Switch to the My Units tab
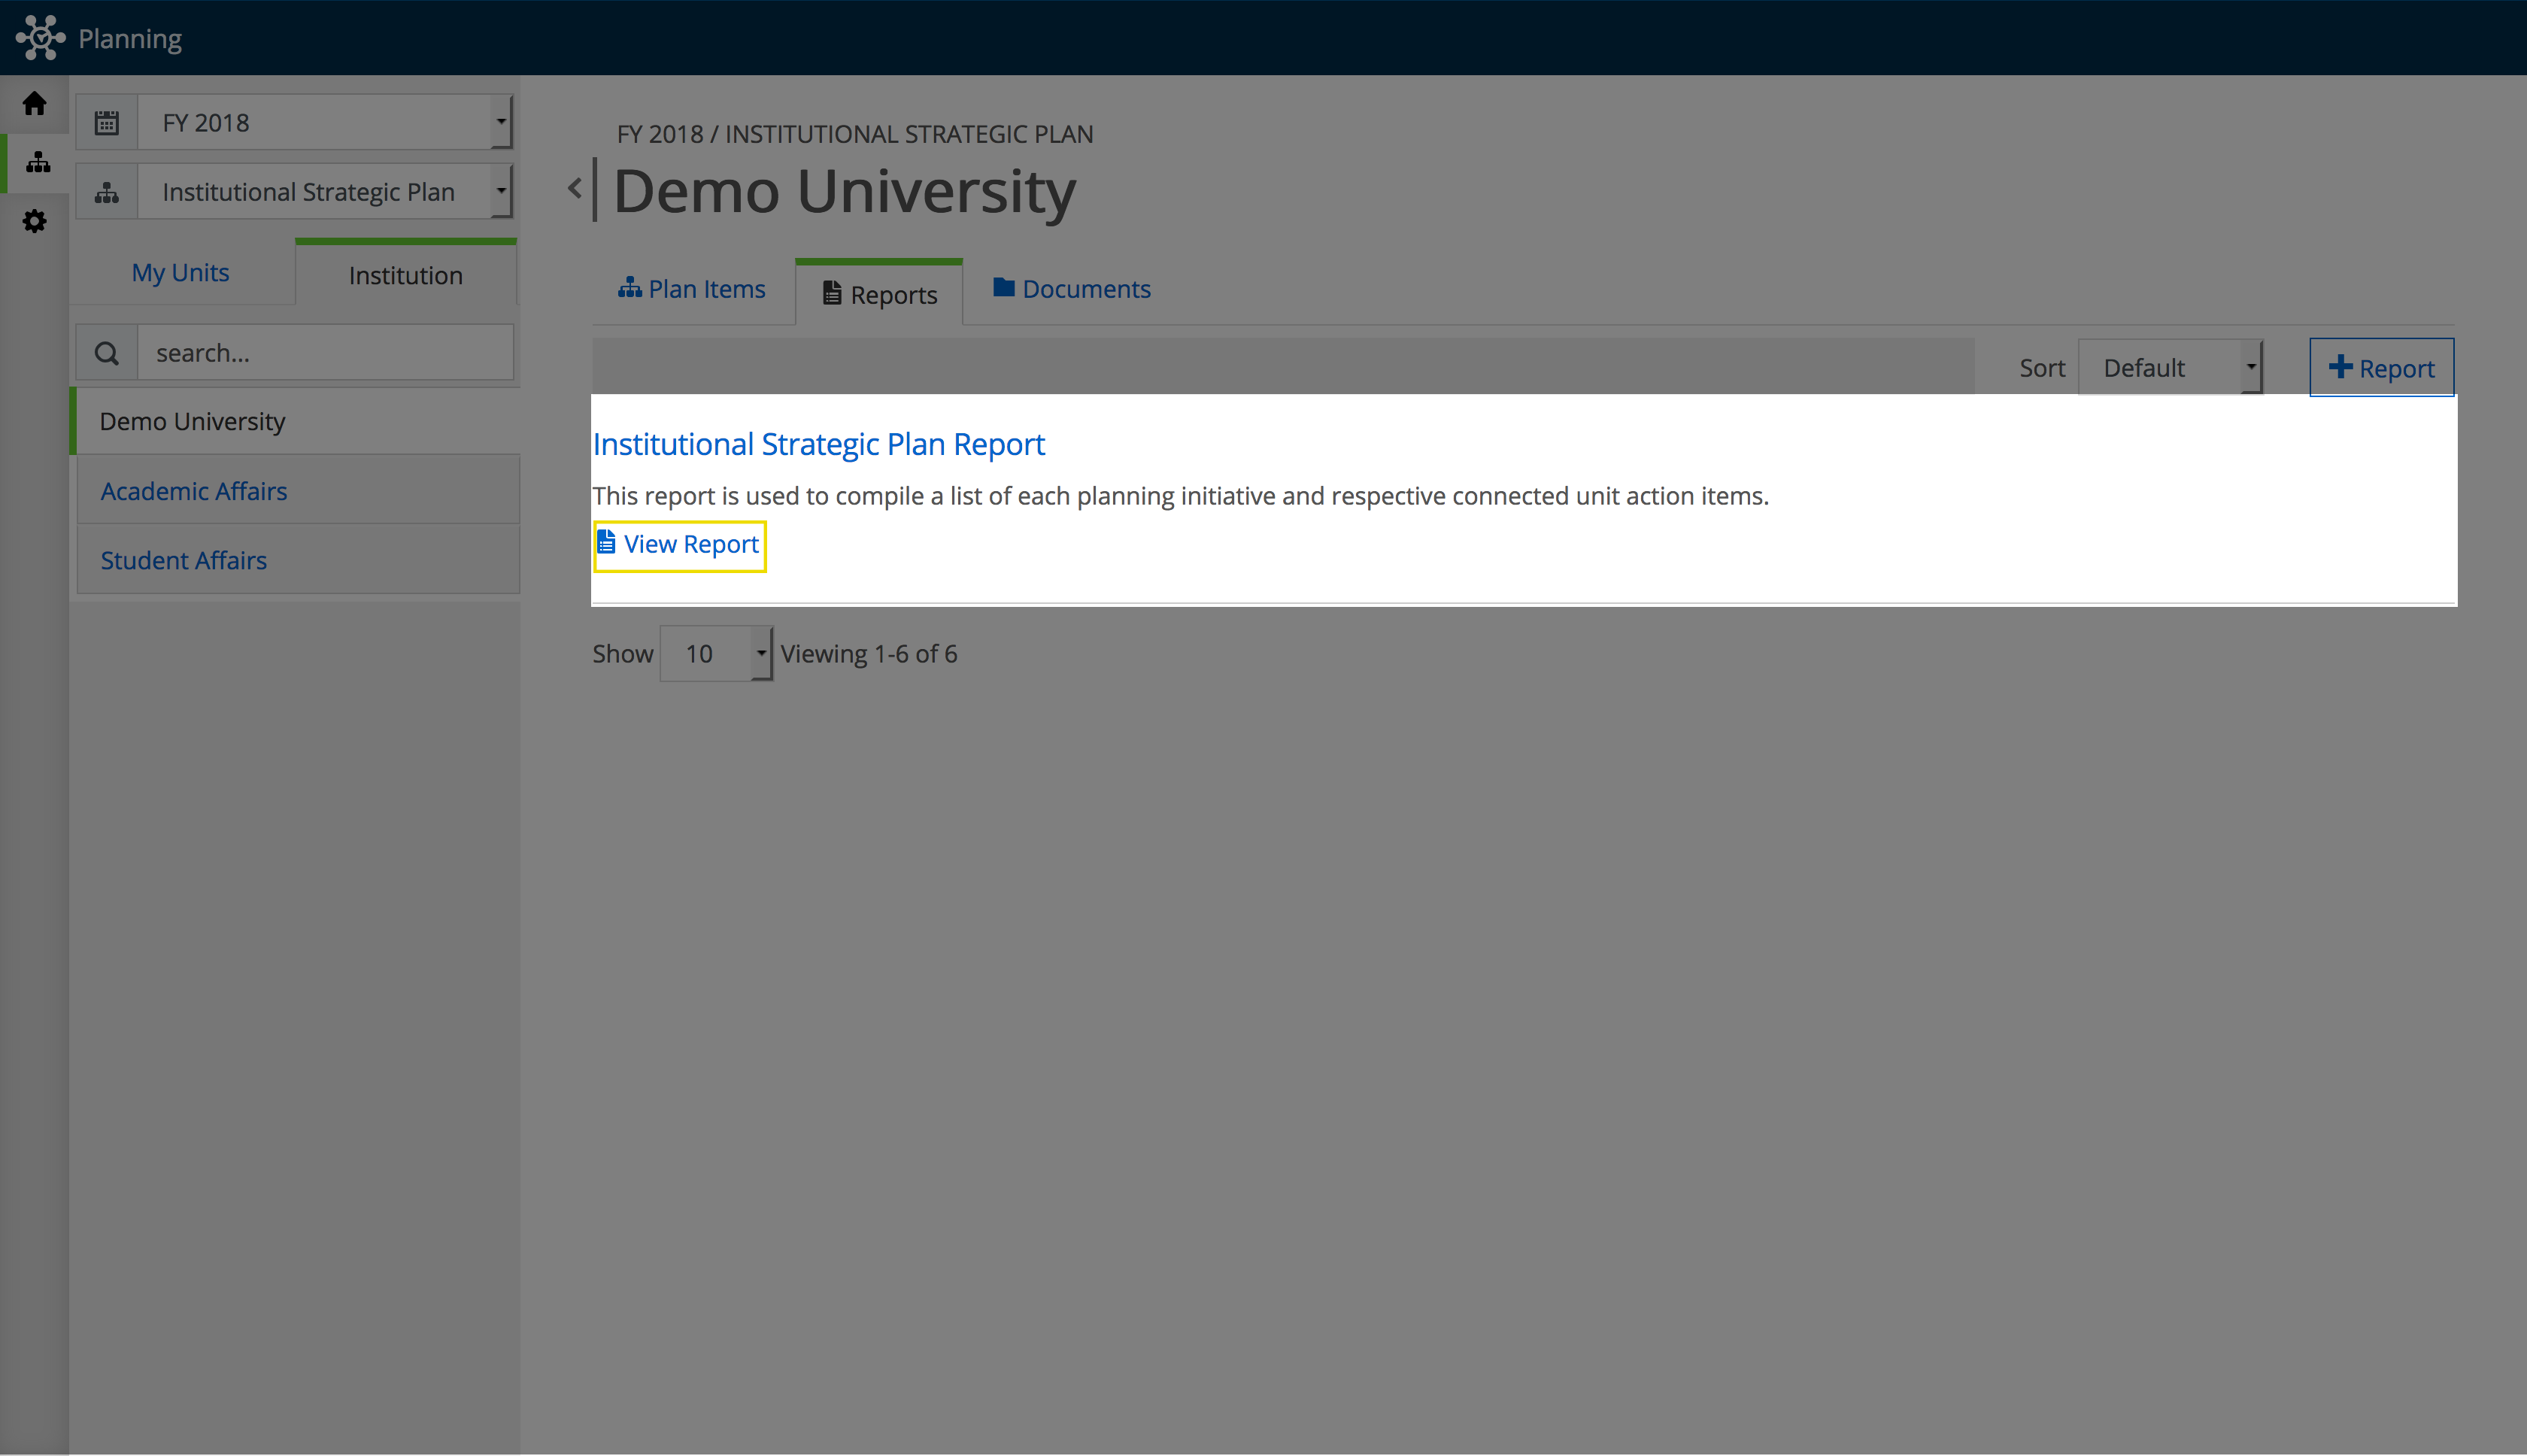 (x=180, y=273)
